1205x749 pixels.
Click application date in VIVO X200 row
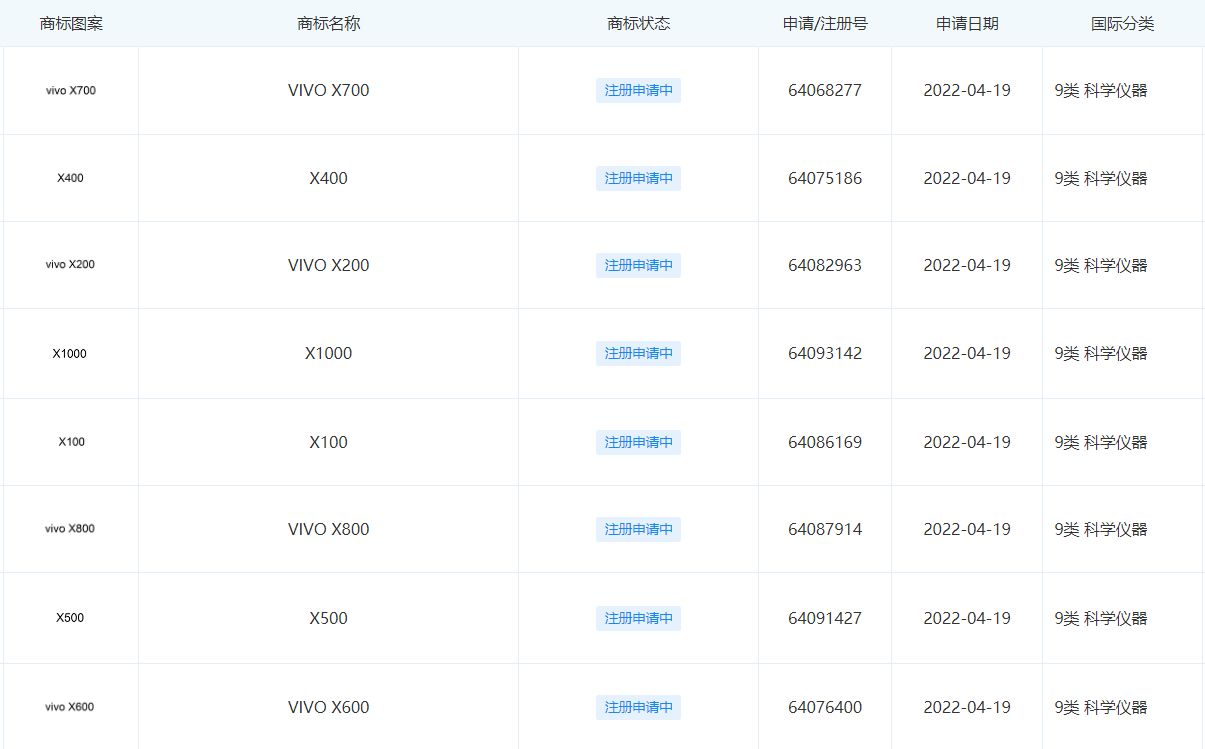[x=967, y=265]
